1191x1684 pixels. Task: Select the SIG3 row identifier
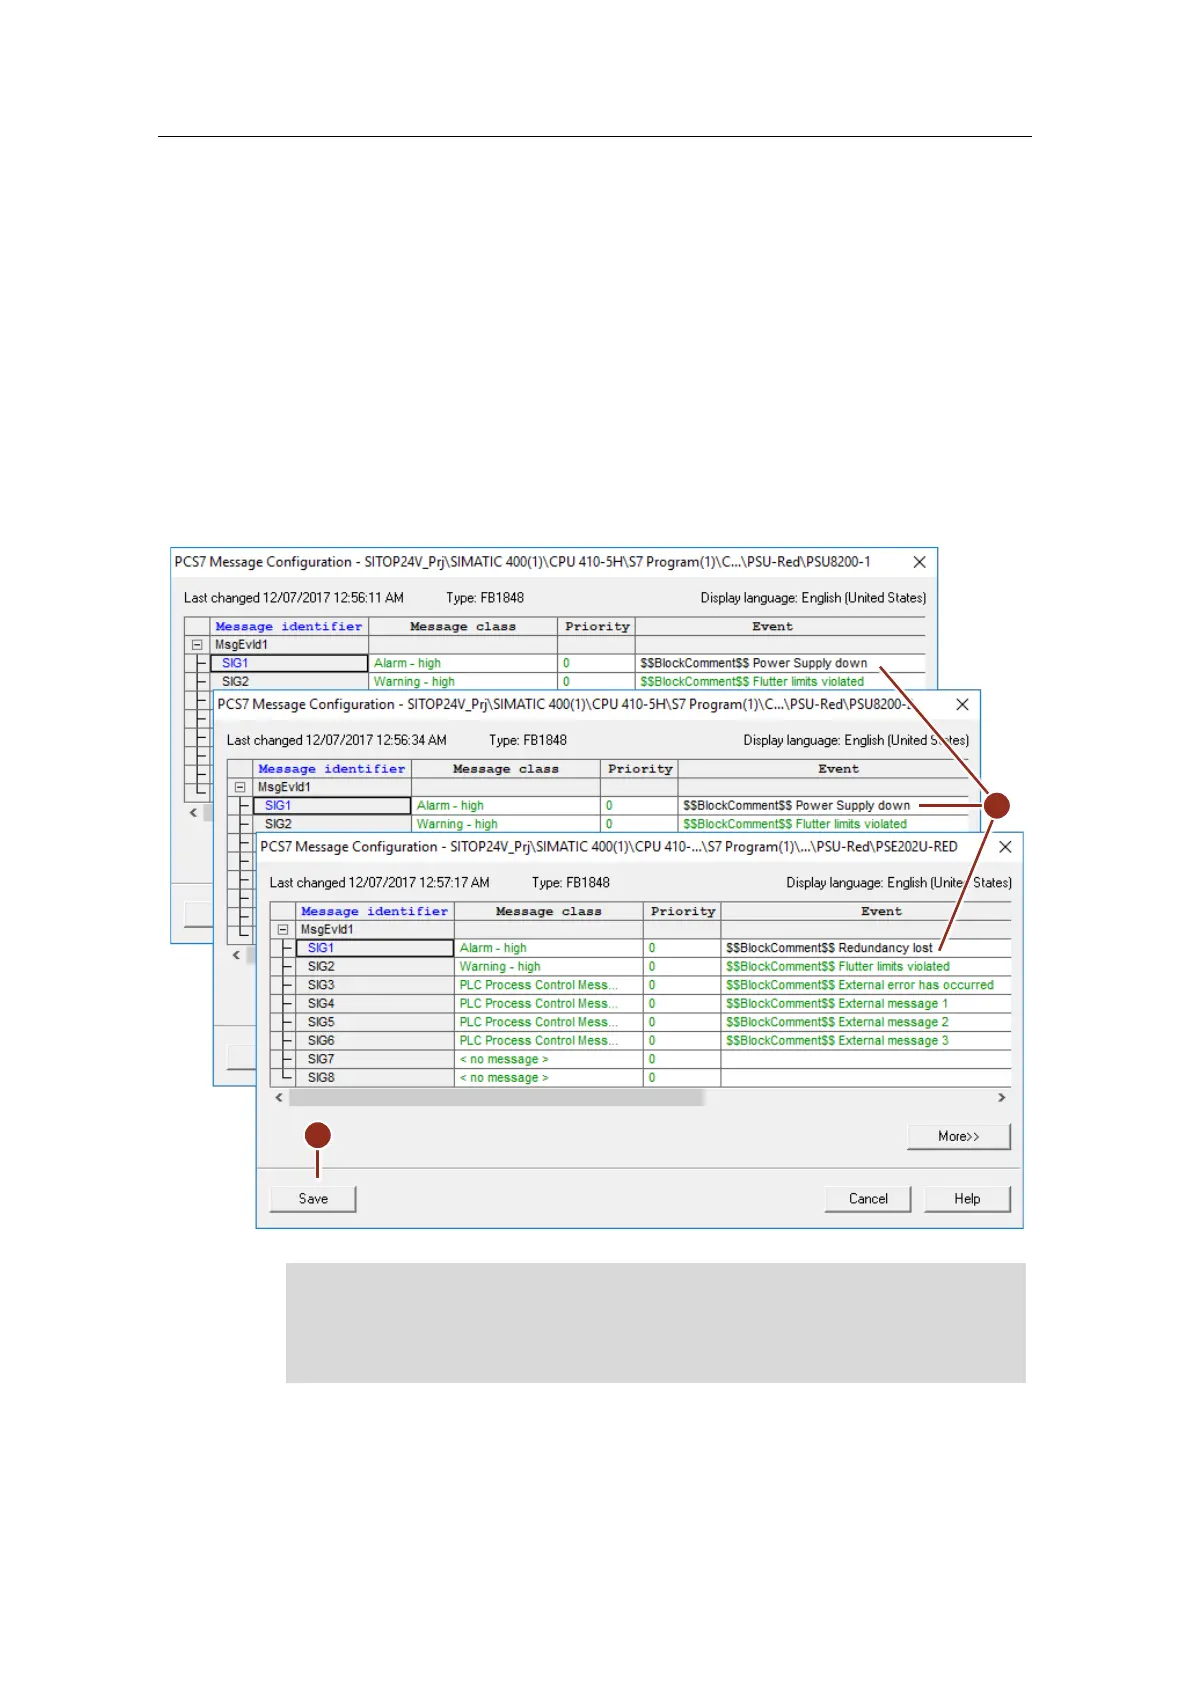pyautogui.click(x=375, y=985)
